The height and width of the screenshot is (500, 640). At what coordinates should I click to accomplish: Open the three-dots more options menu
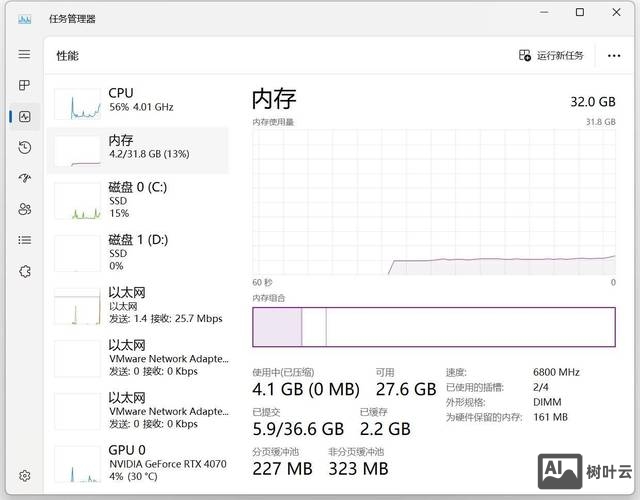point(614,56)
